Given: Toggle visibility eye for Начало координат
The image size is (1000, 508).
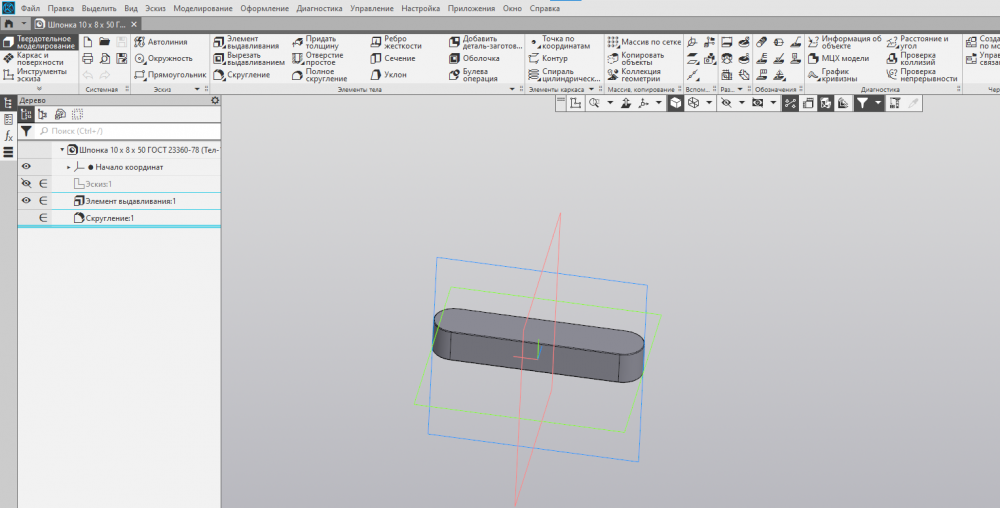Looking at the screenshot, I should pyautogui.click(x=26, y=167).
